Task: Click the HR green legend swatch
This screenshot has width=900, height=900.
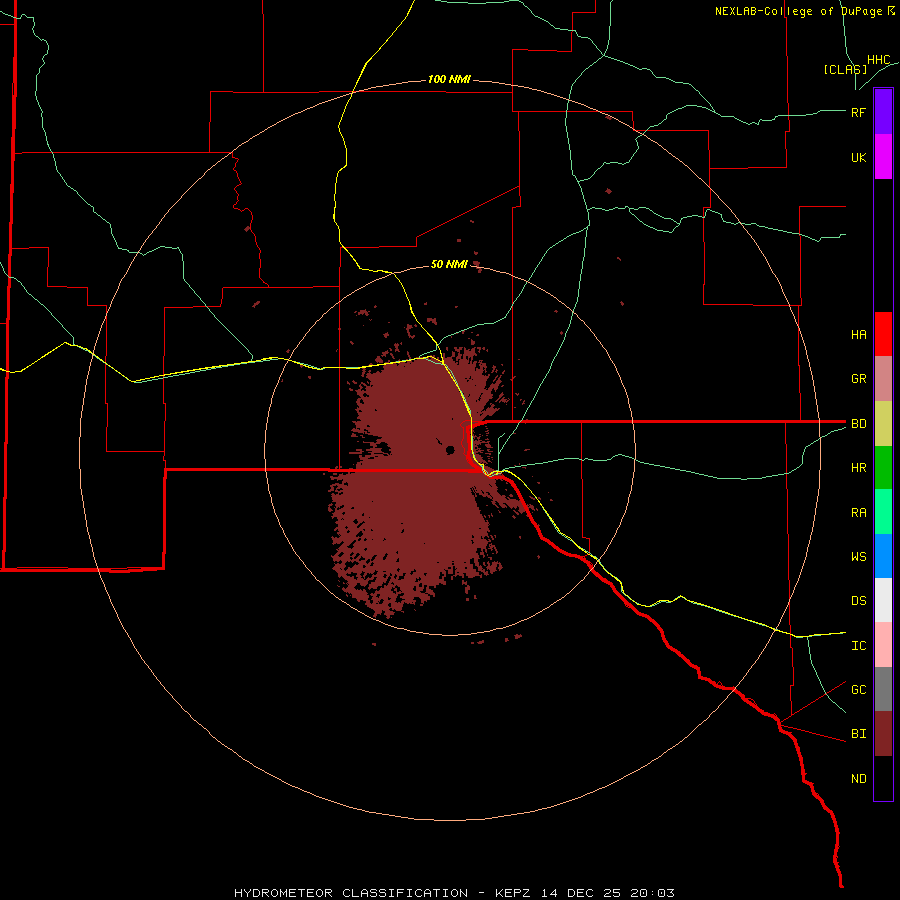Action: coord(883,467)
